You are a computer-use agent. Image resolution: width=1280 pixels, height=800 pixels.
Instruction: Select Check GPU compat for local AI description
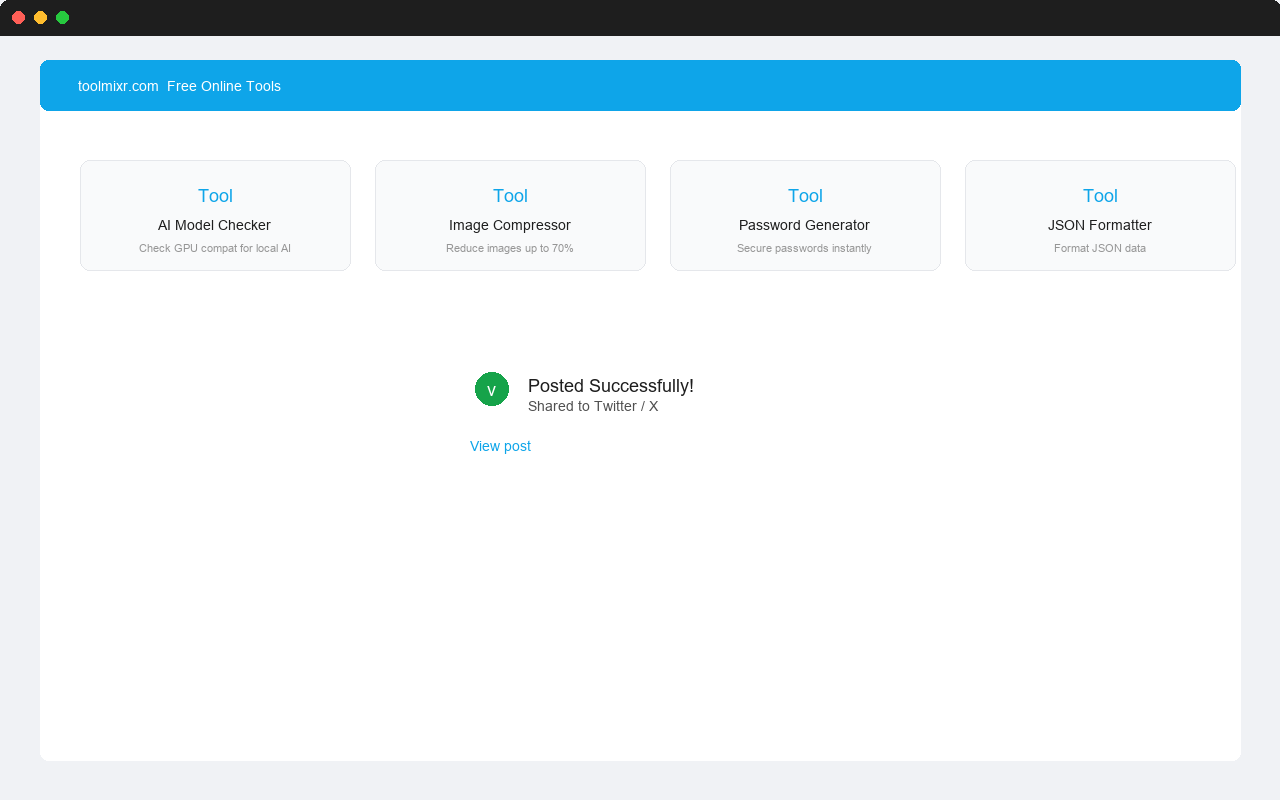[x=215, y=248]
